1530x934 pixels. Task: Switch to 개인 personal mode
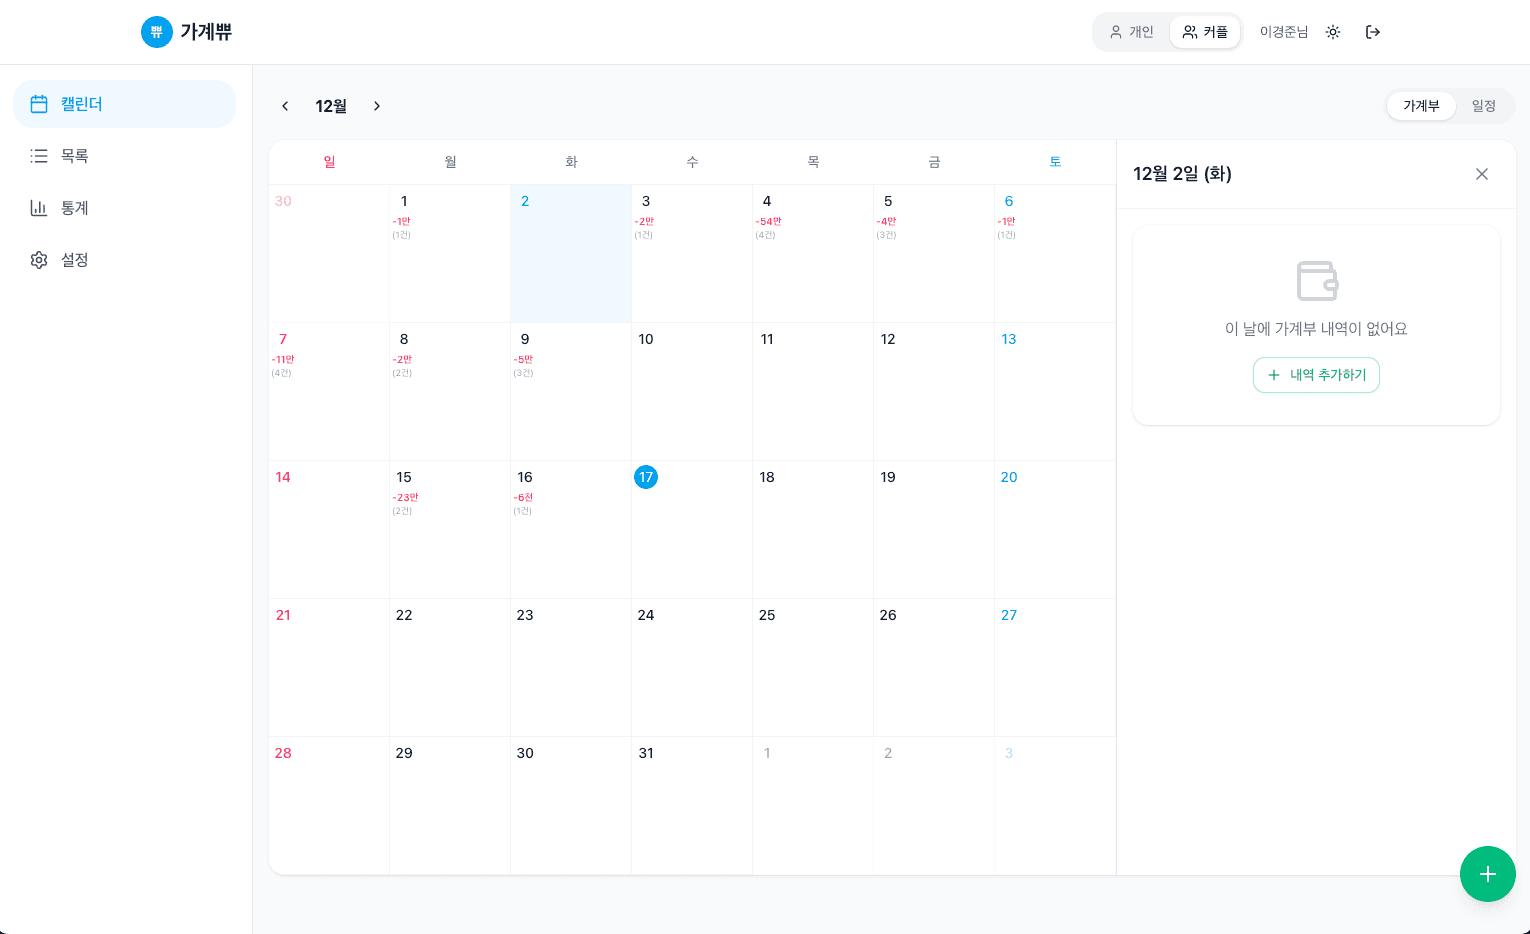point(1131,32)
